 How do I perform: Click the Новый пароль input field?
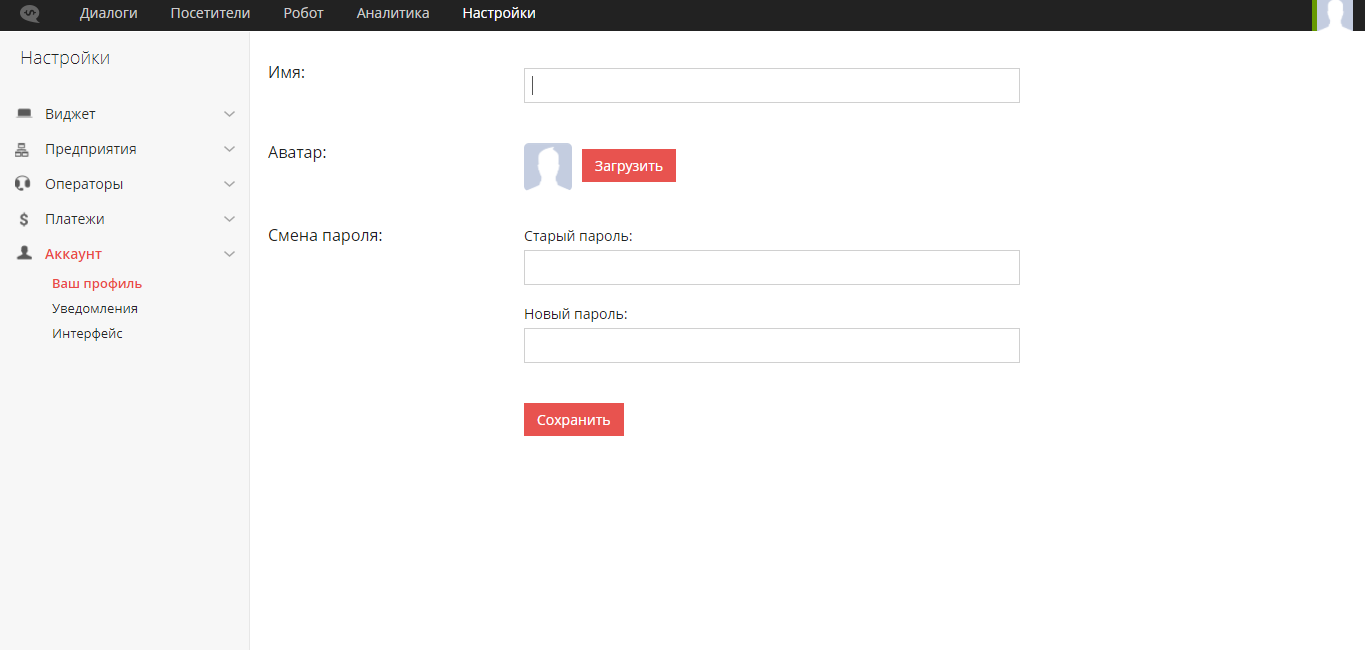point(771,345)
